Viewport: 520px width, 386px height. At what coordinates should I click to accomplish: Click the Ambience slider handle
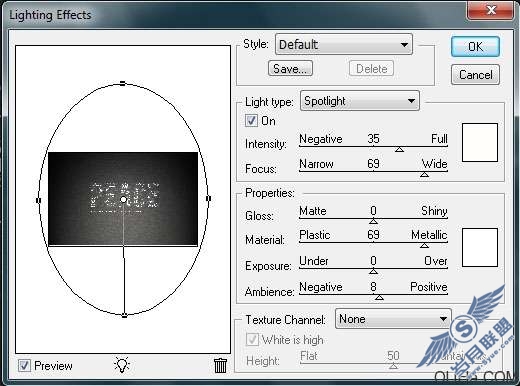tap(379, 297)
